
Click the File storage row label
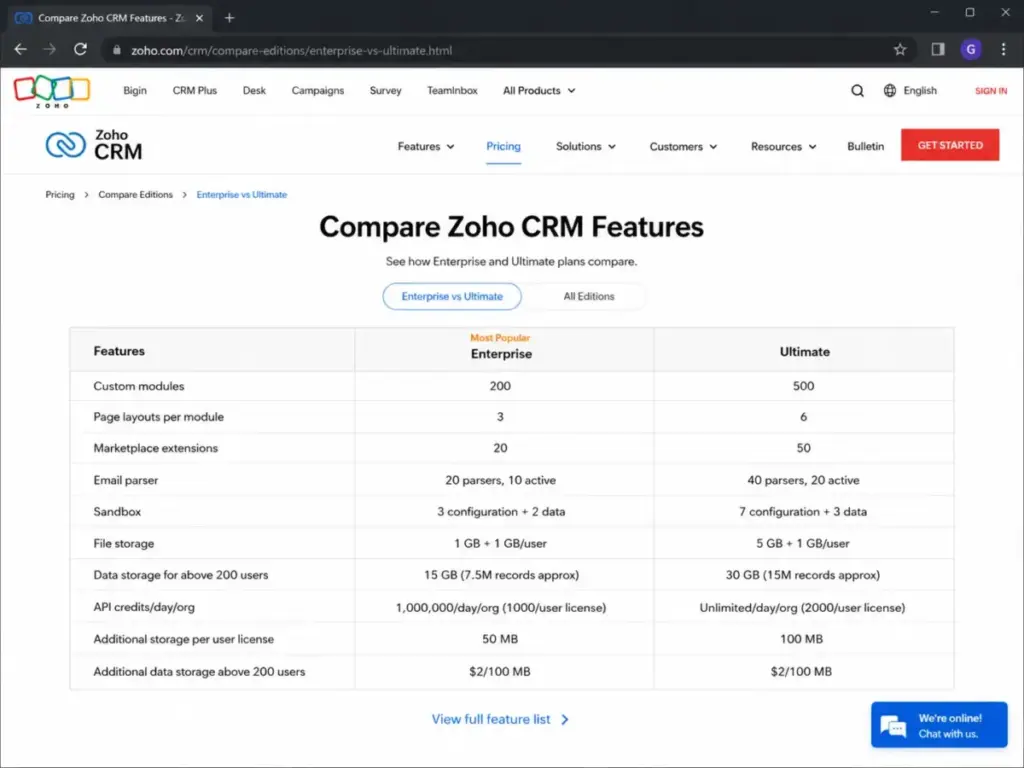pyautogui.click(x=123, y=543)
